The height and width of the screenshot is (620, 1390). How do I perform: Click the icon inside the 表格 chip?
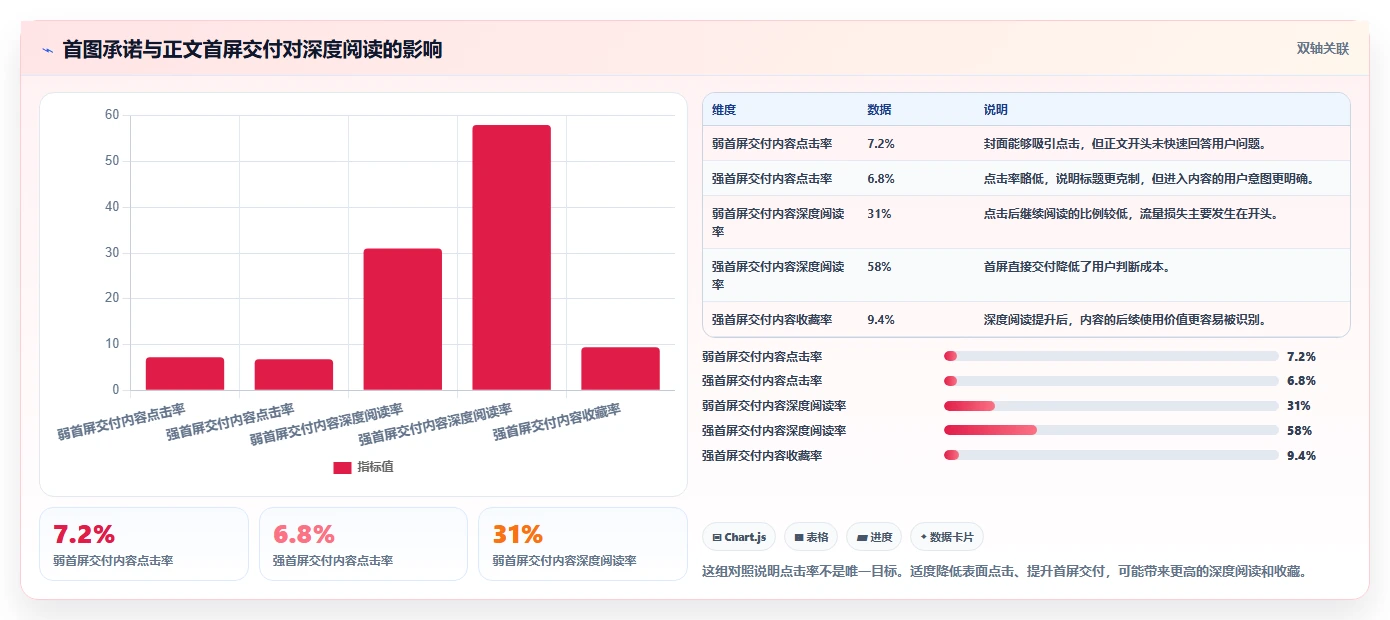(x=798, y=537)
